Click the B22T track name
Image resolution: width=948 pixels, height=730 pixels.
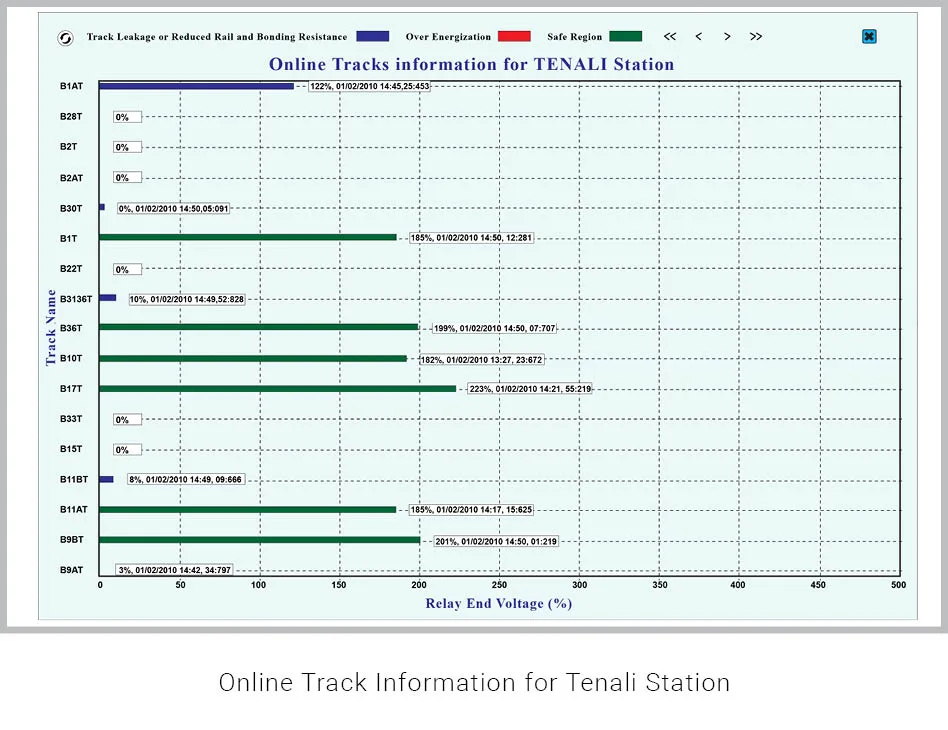pos(71,269)
